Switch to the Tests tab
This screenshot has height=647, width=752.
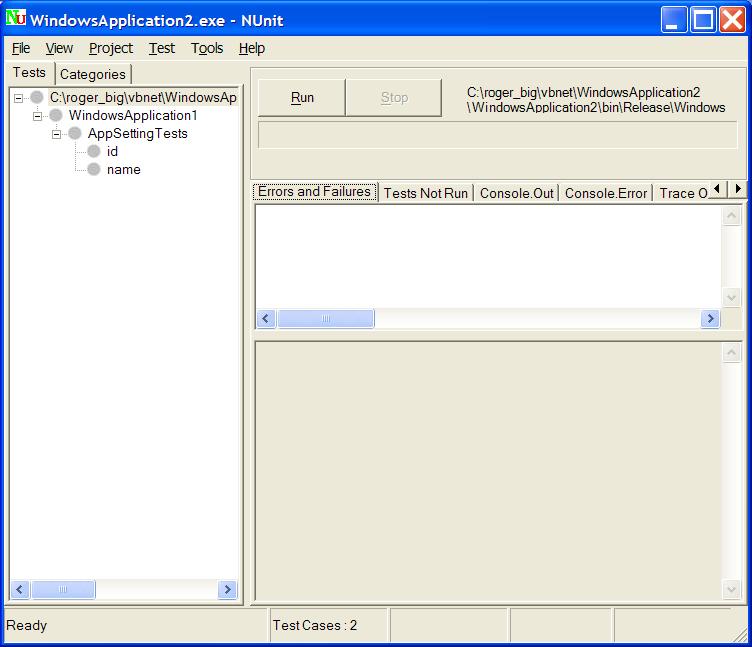30,73
